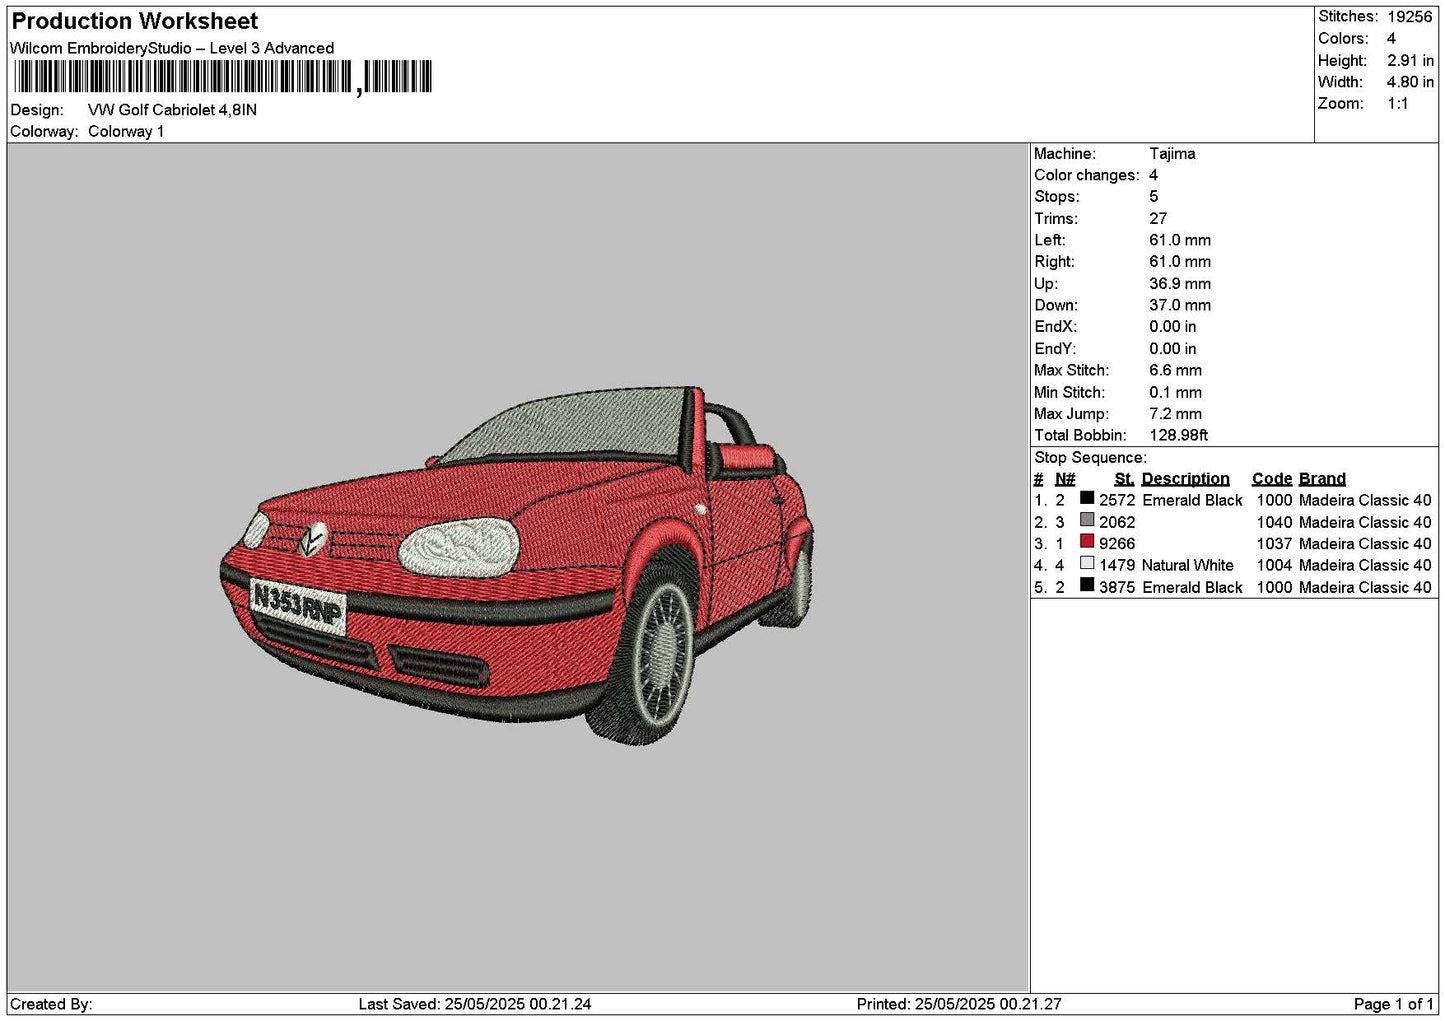
Task: Click the 'Printed: 25/05/2025 00.21.27' text
Action: click(959, 1004)
